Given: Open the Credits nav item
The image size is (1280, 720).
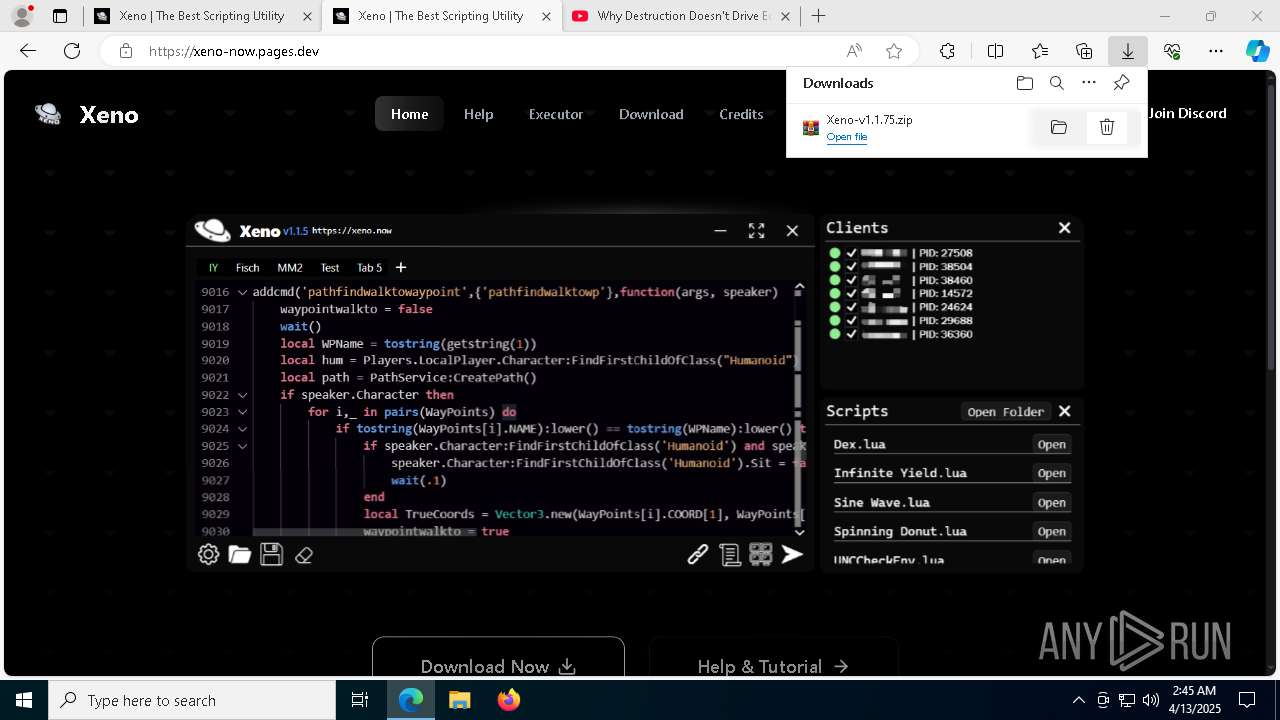Looking at the screenshot, I should click(741, 114).
